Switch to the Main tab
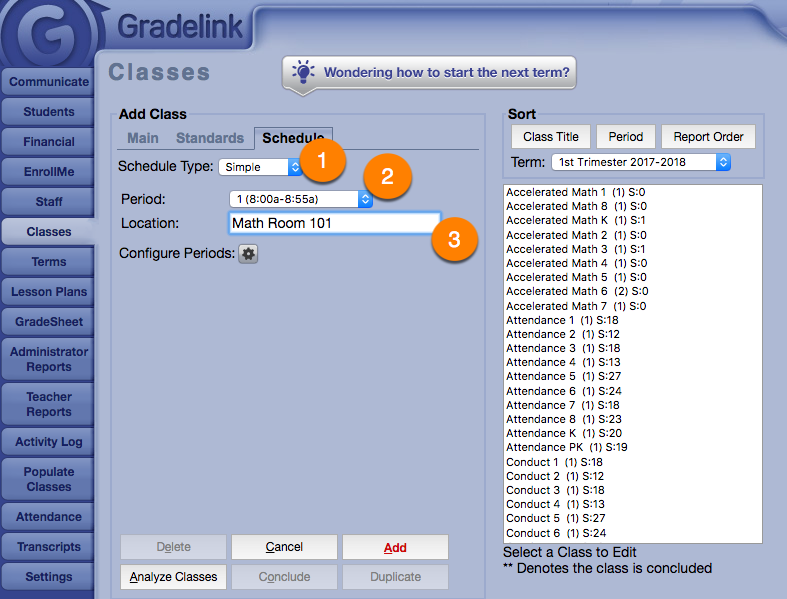The height and width of the screenshot is (599, 787). click(x=143, y=138)
